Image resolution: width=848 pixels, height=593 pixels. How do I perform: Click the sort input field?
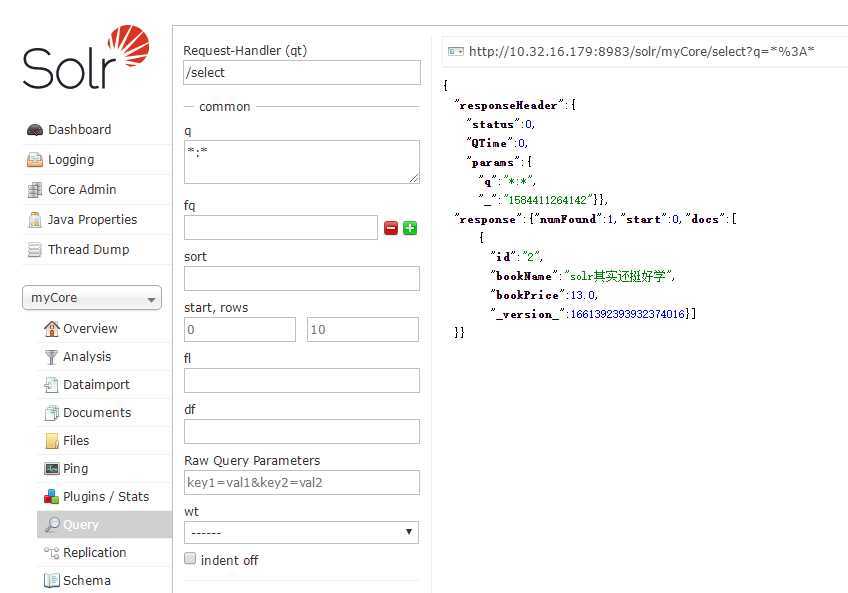click(302, 279)
